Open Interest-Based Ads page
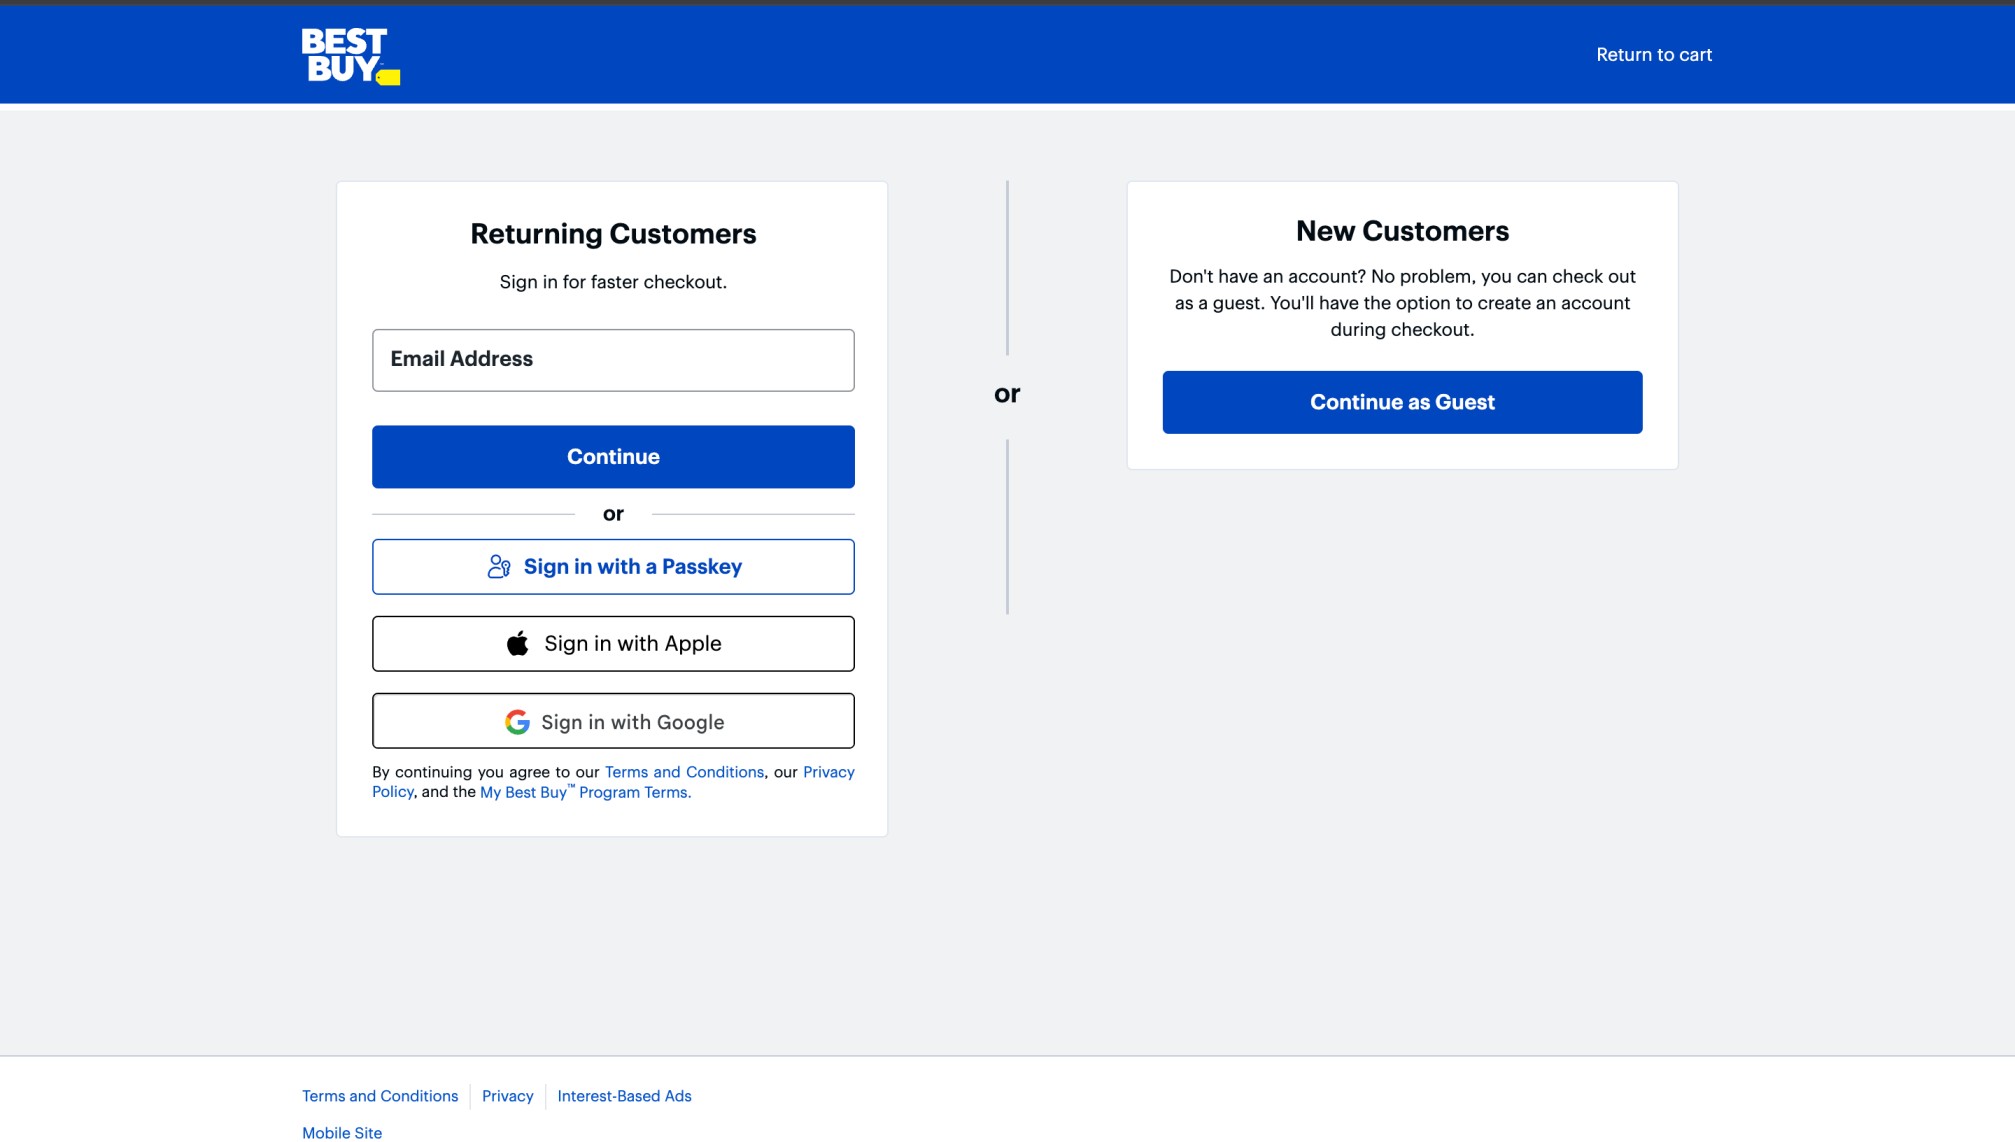Screen dimensions: 2015x1142 [624, 1095]
